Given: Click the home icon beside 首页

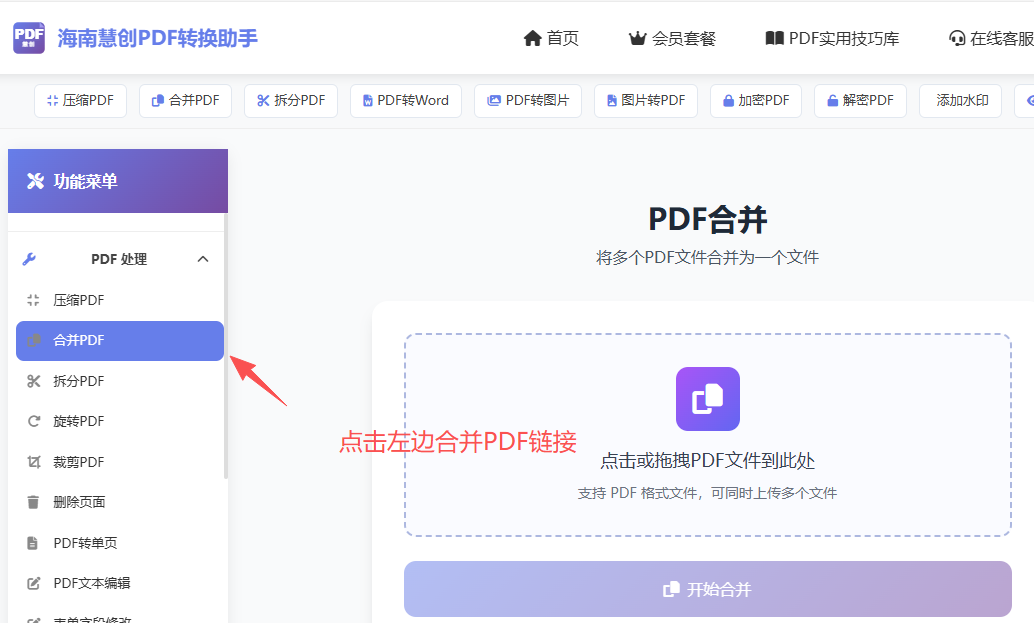Looking at the screenshot, I should tap(532, 38).
